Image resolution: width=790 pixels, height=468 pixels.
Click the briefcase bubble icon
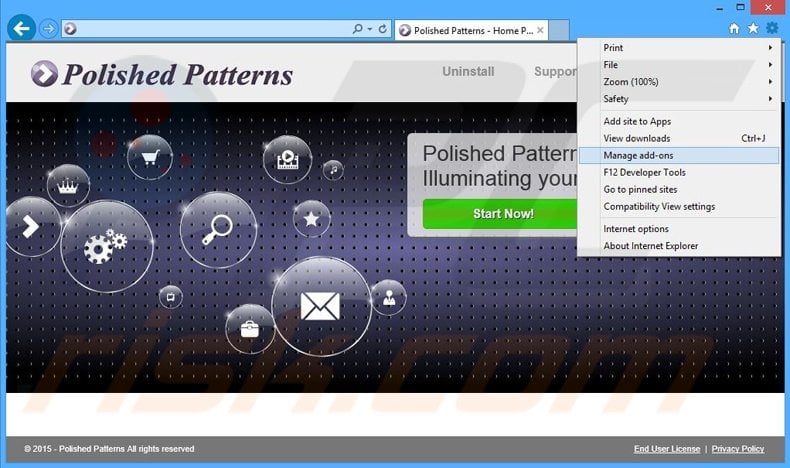(x=249, y=329)
